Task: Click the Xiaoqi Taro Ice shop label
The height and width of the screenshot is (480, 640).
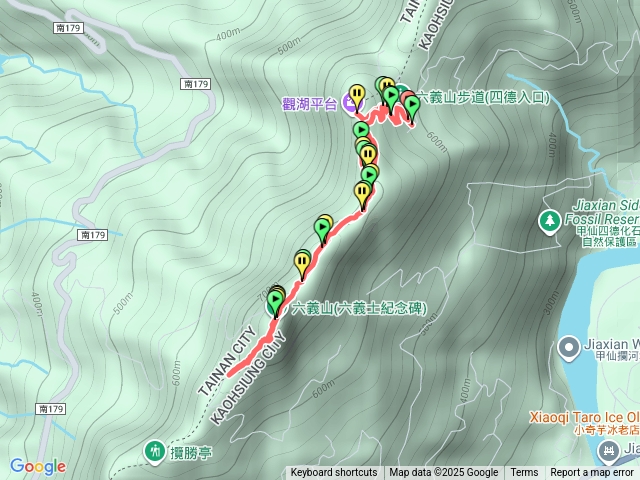Action: tap(584, 423)
